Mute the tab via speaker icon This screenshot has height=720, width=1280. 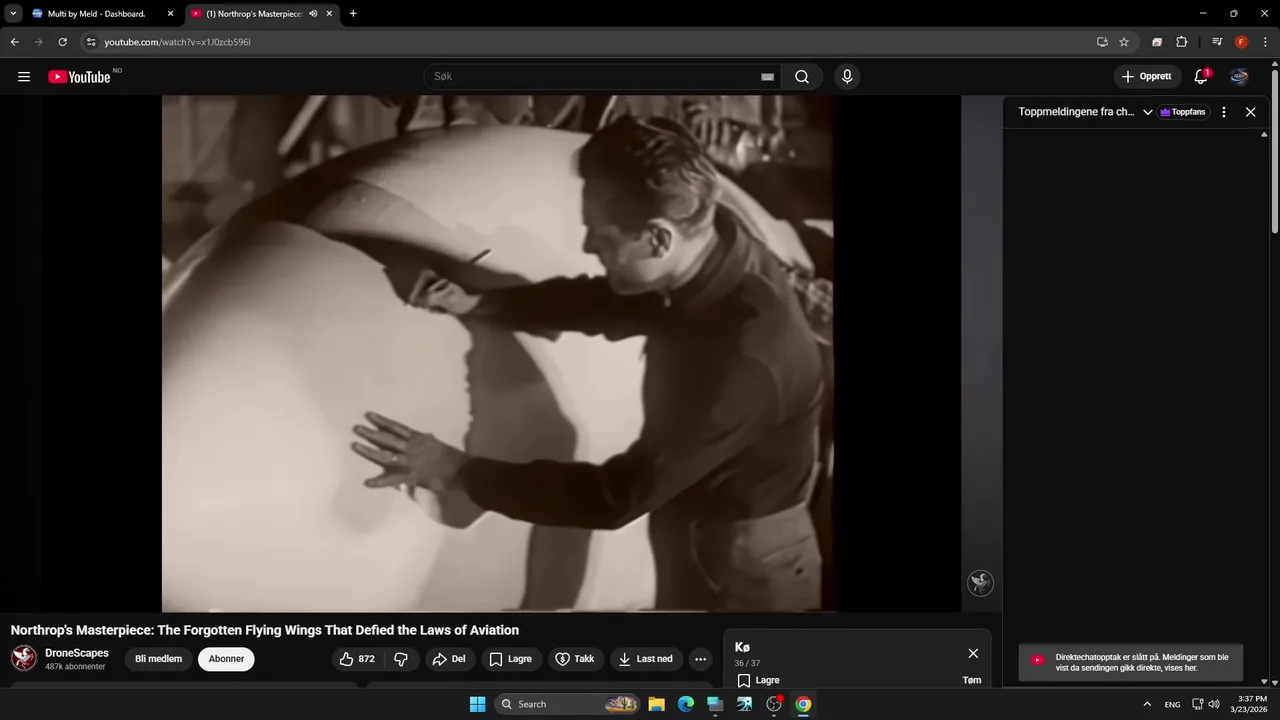[x=313, y=14]
